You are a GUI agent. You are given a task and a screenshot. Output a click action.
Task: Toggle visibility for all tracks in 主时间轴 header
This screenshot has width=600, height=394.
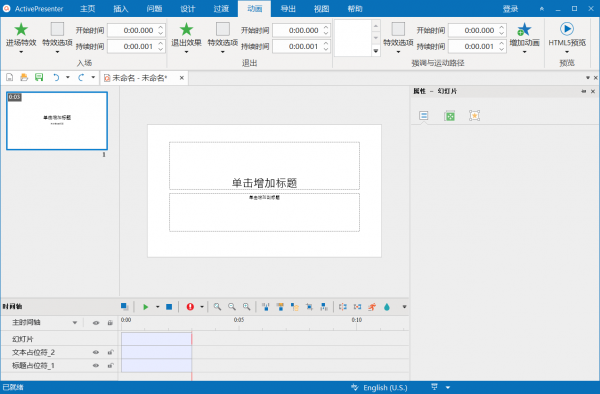[96, 323]
